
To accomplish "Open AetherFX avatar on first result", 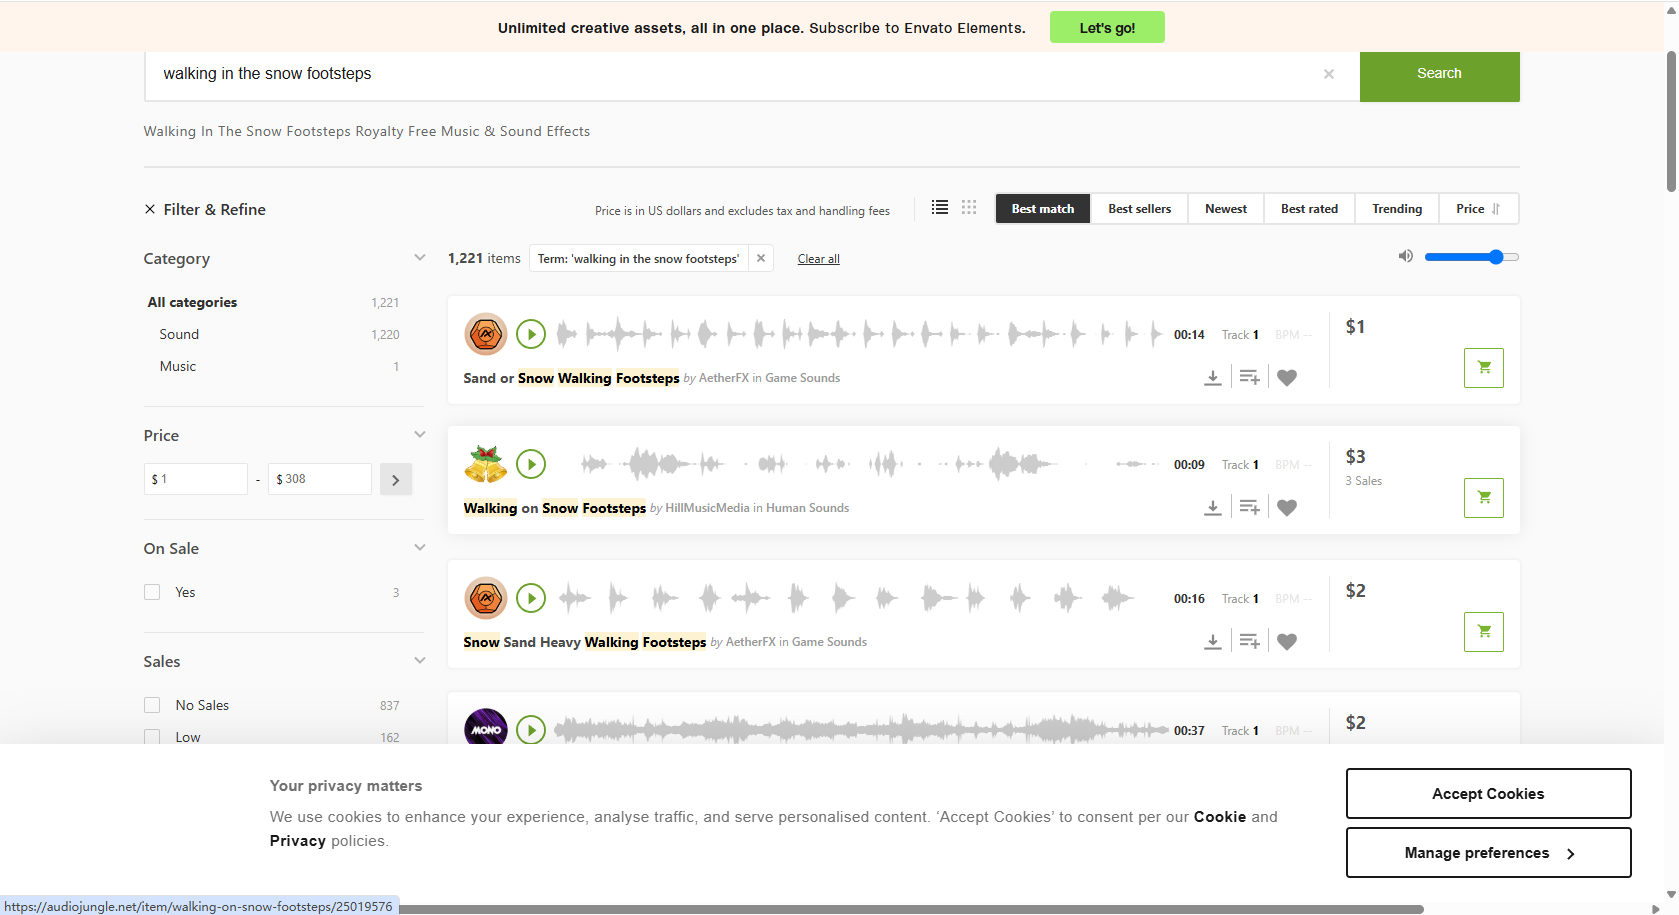I will [x=486, y=334].
